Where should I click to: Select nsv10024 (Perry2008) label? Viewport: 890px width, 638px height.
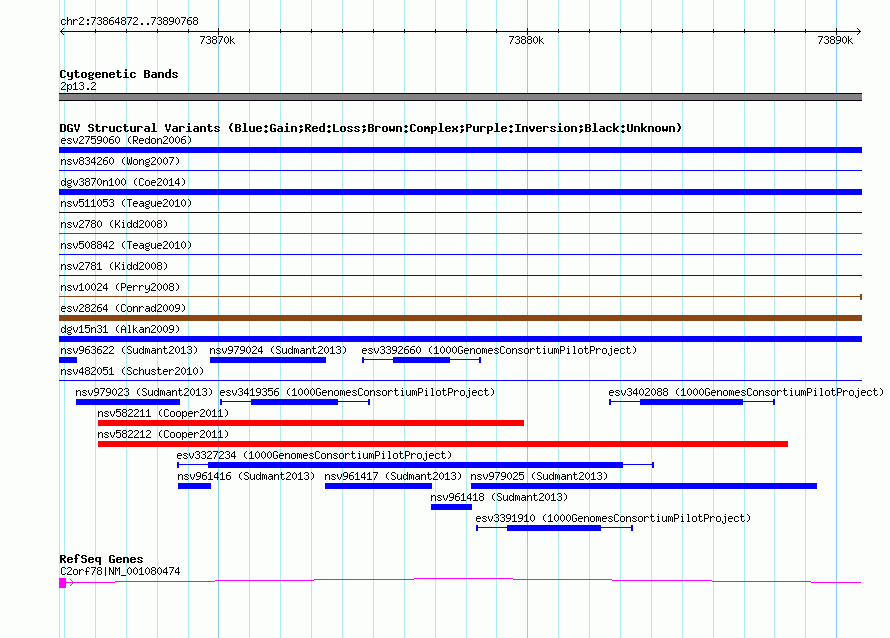120,287
